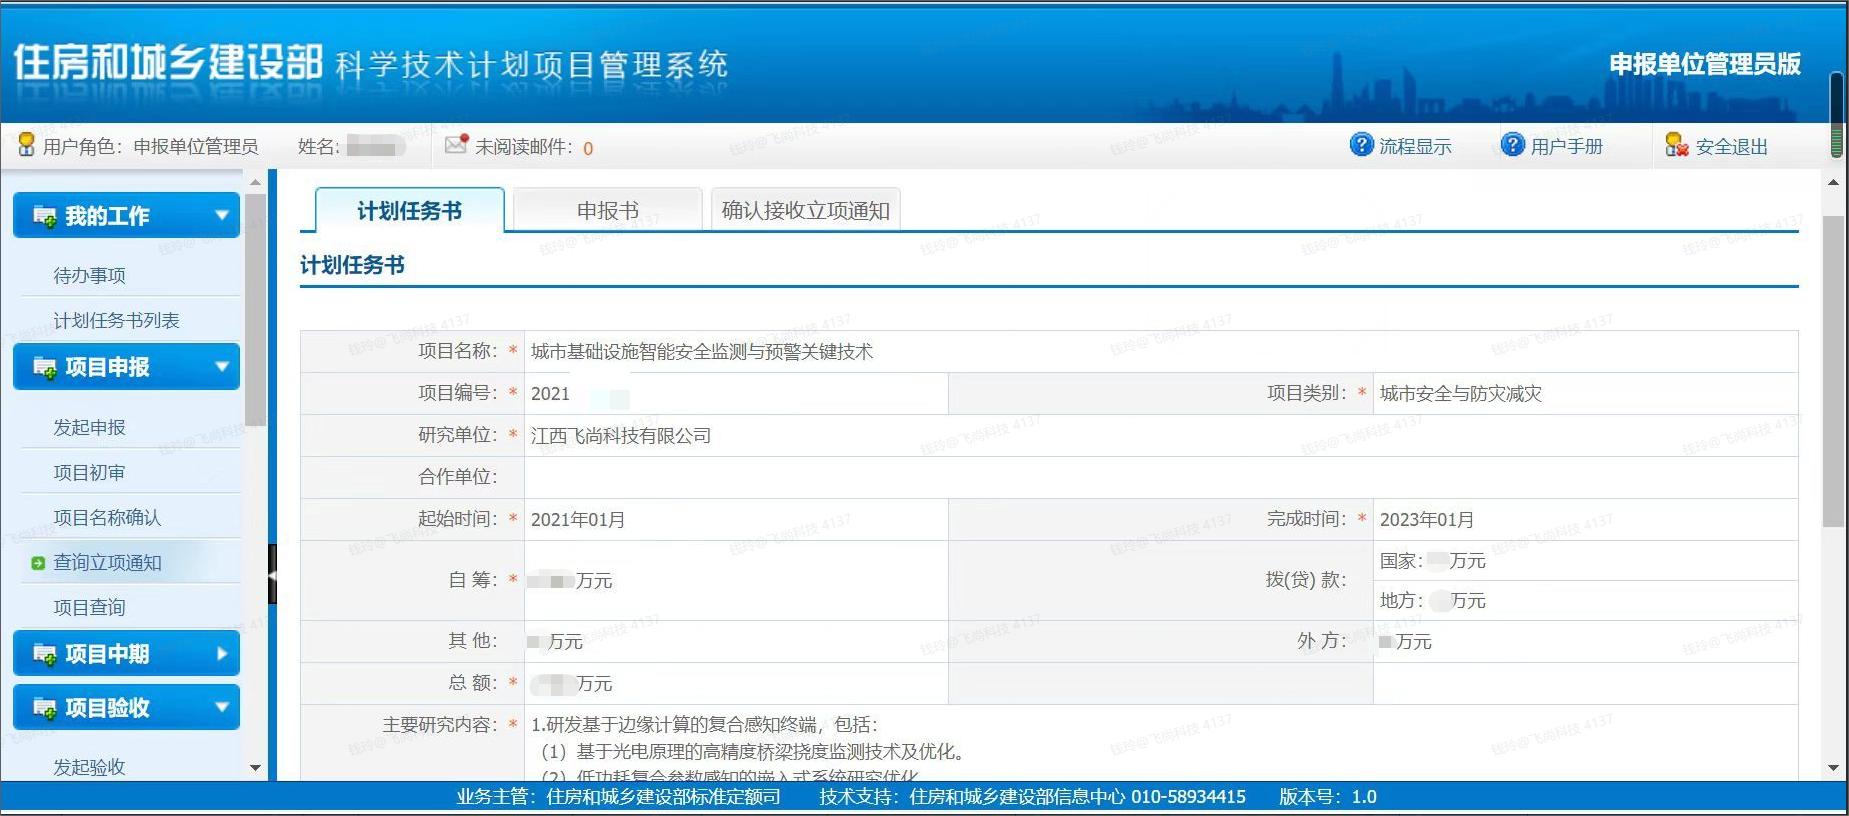This screenshot has width=1849, height=816.
Task: Click the user role key icon
Action: (x=27, y=145)
